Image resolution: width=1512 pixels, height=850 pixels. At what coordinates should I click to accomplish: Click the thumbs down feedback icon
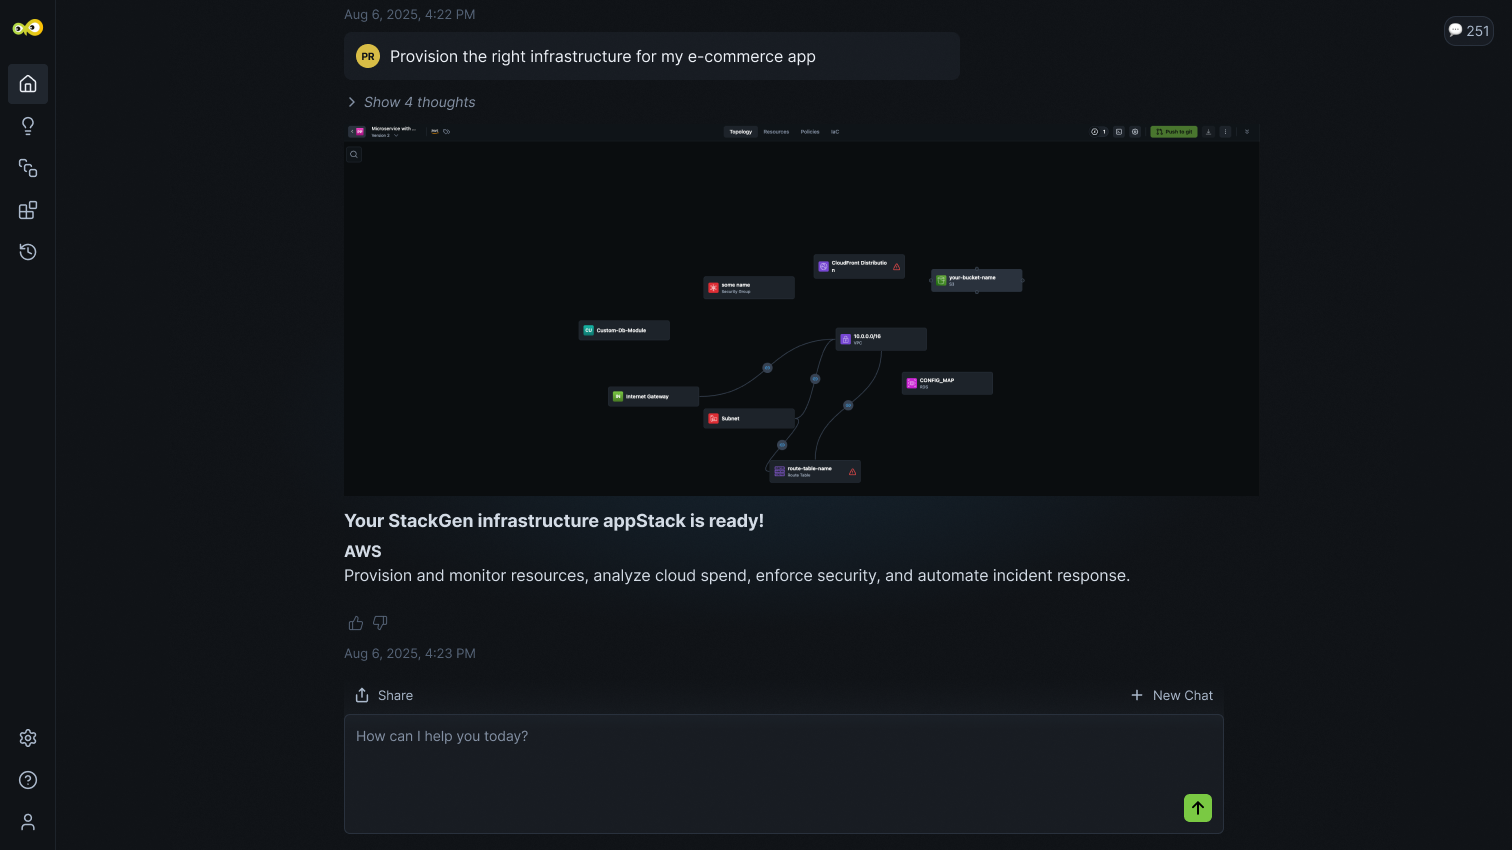pos(380,623)
